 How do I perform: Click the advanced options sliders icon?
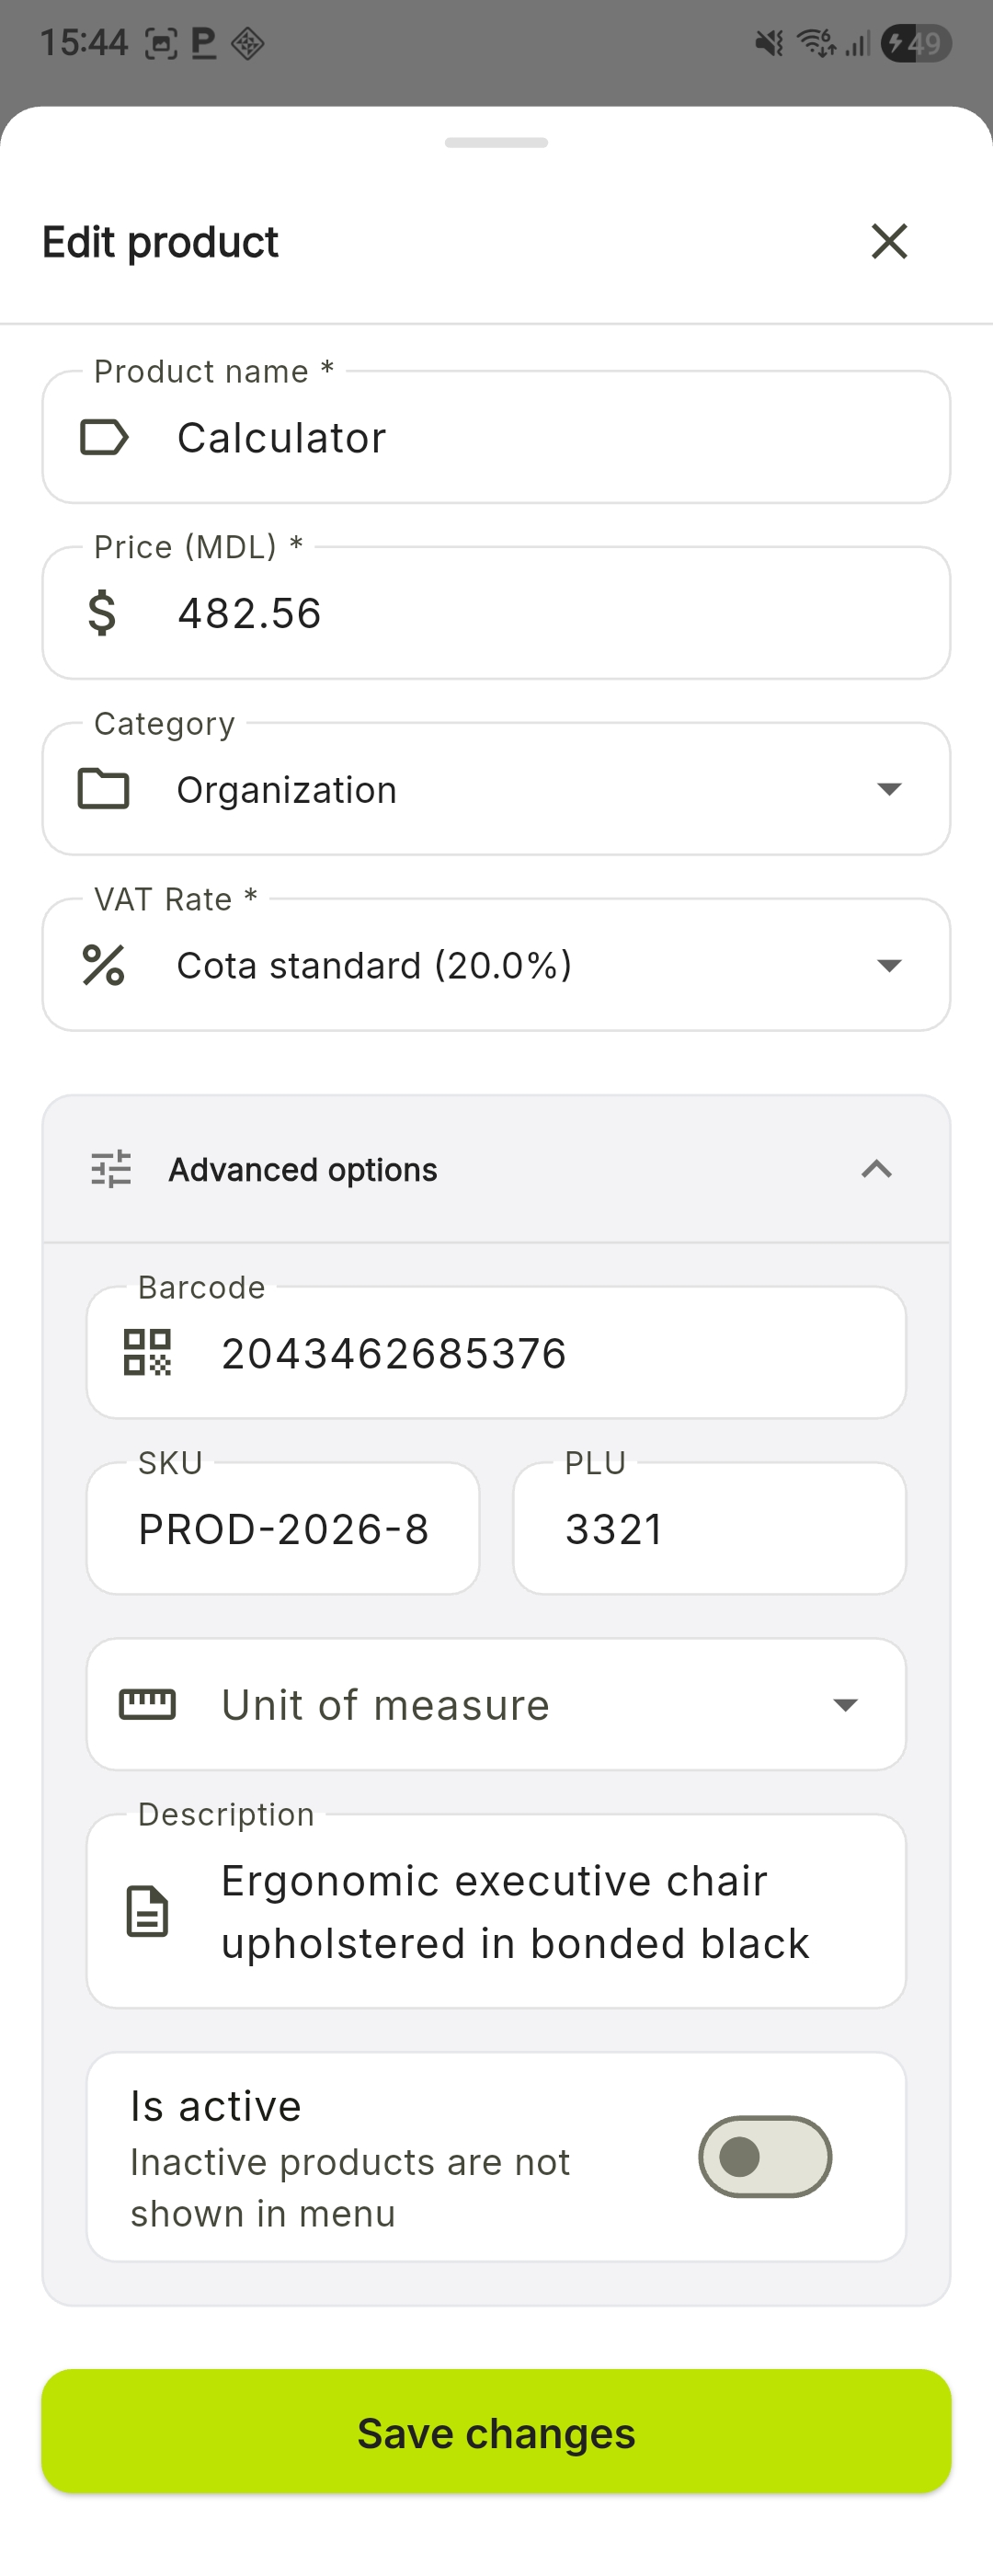coord(111,1169)
